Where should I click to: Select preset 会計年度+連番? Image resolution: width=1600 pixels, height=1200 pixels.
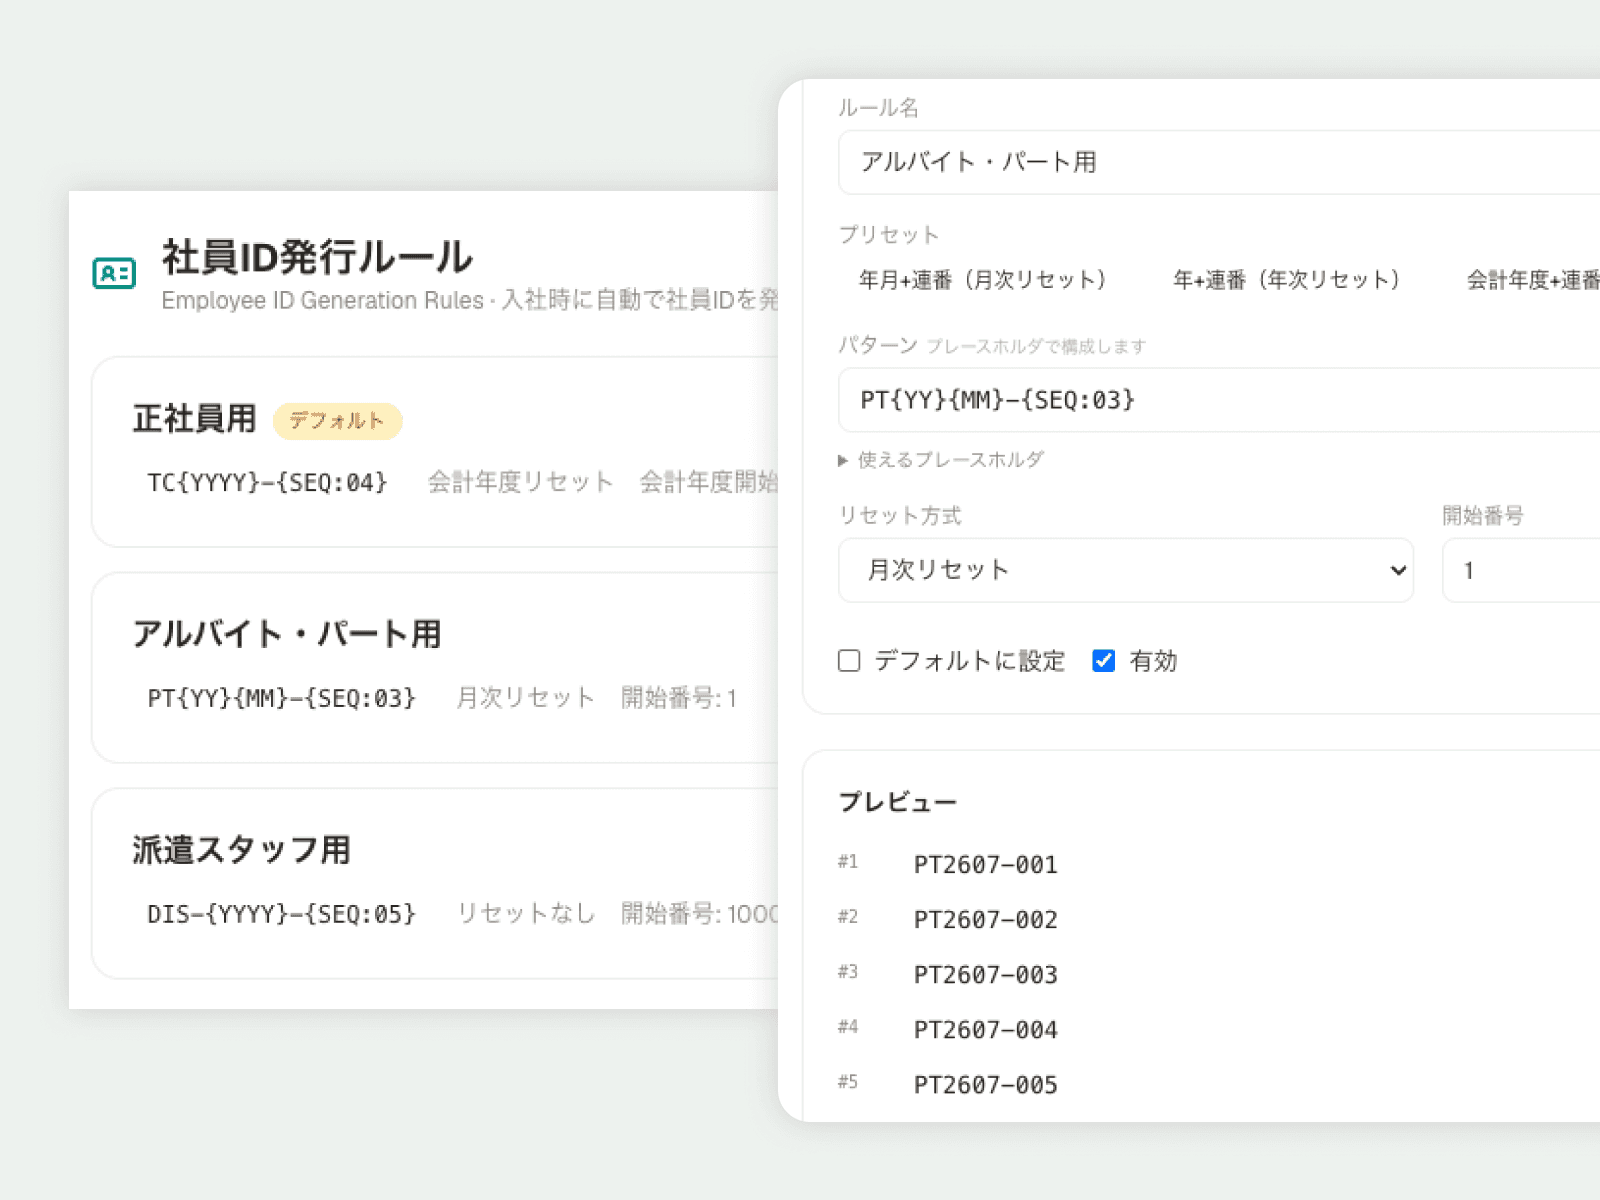(1533, 280)
